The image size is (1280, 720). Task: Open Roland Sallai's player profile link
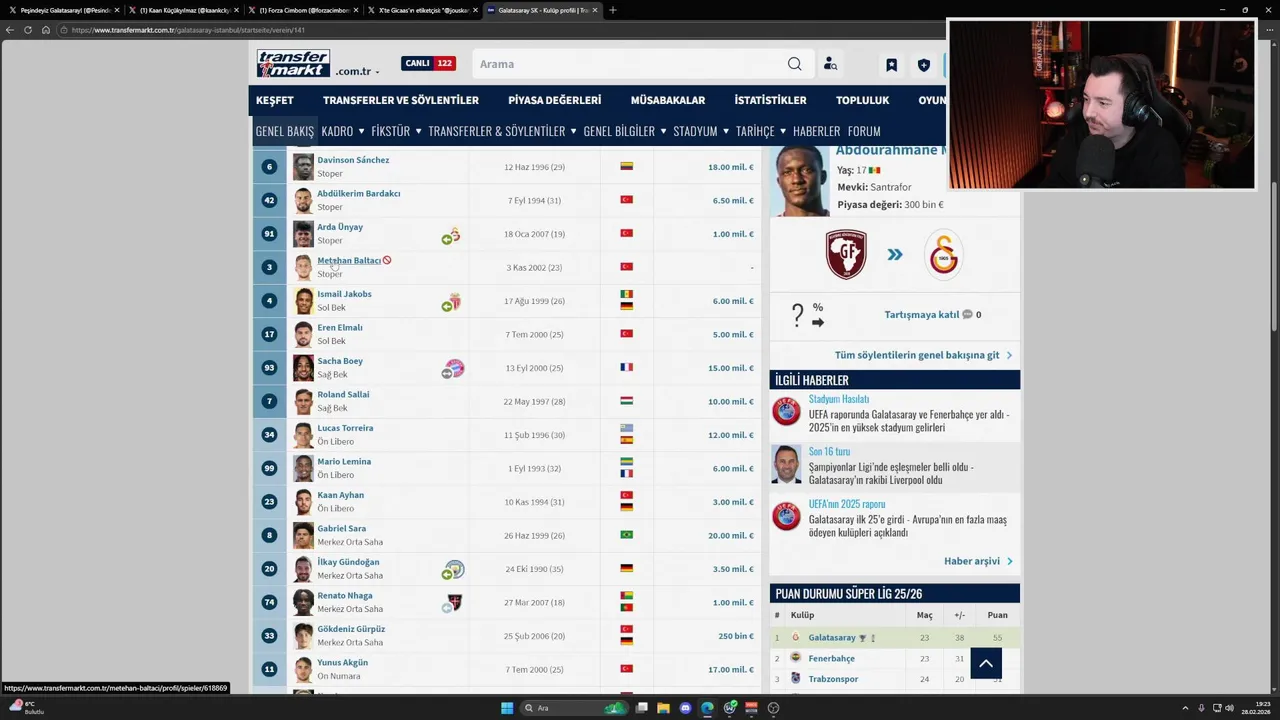point(343,394)
